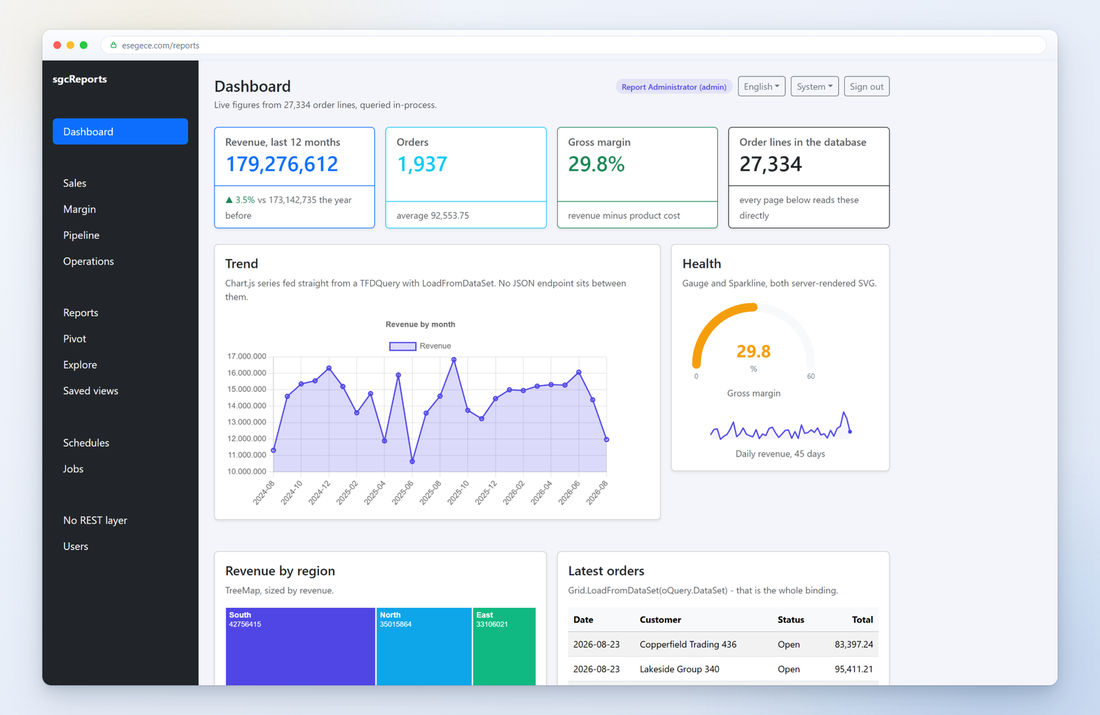Click the lock icon in address bar
The width and height of the screenshot is (1100, 715).
(x=113, y=45)
